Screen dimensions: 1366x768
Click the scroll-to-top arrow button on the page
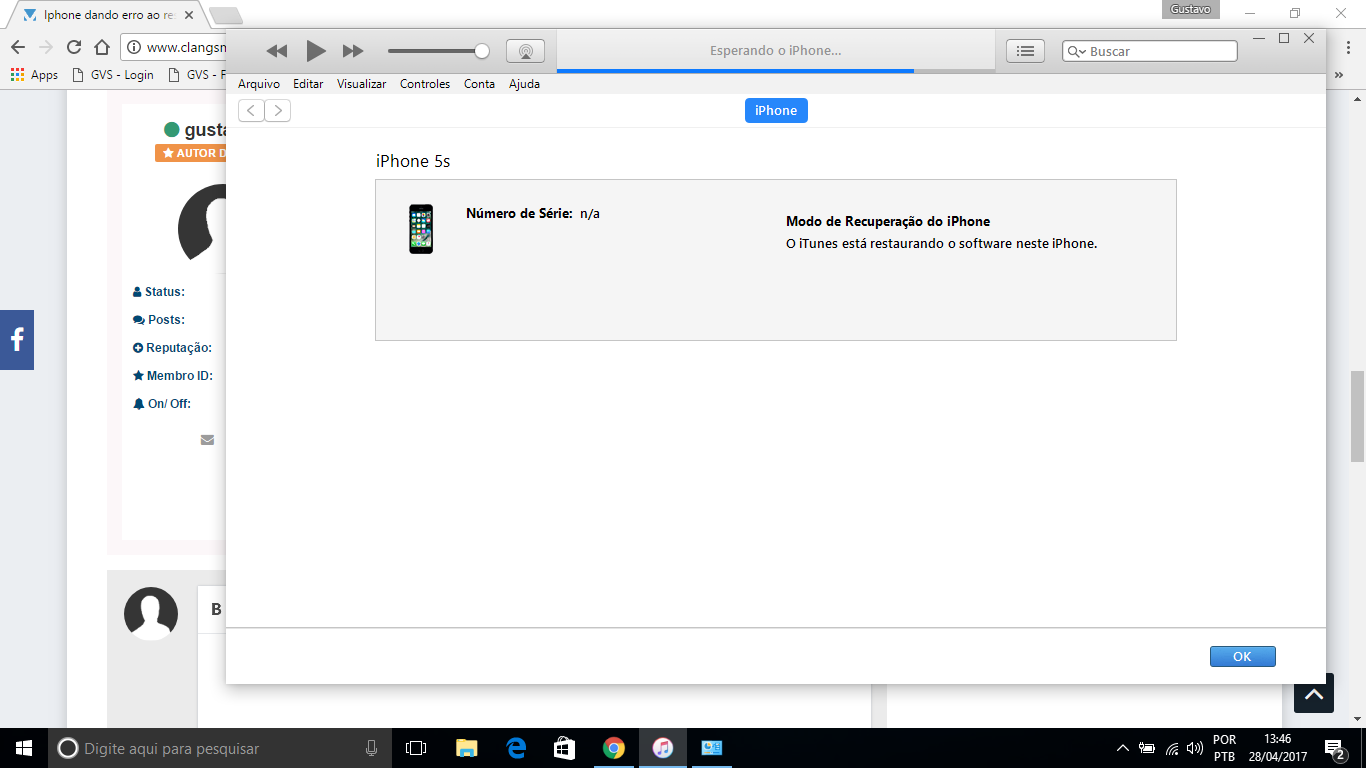pos(1314,693)
